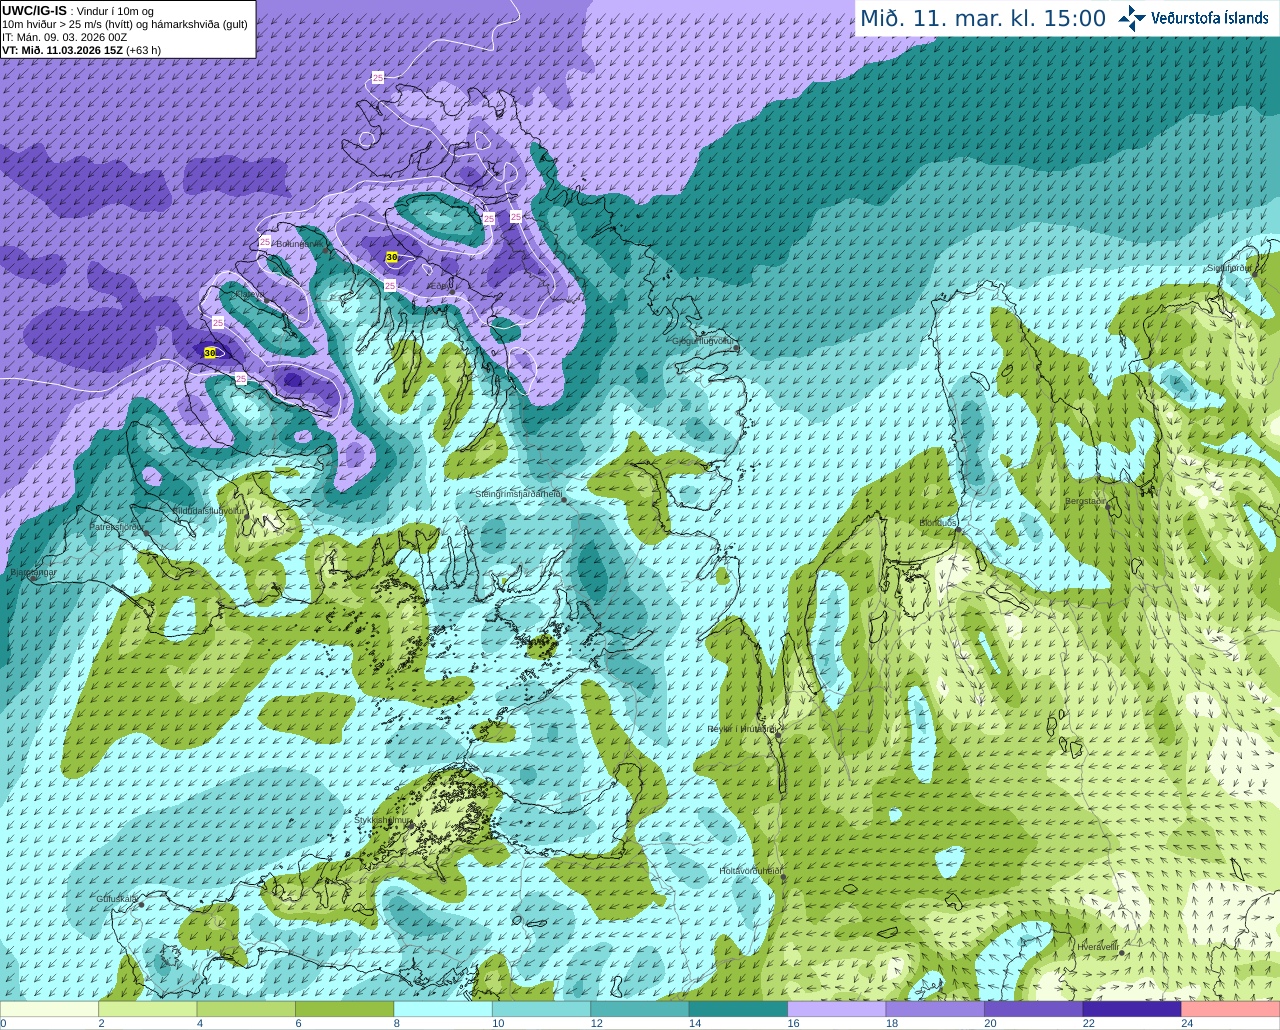
Task: Click the 'VT: Mið. 11.03.2026 15Z' valid-time line
Action: pos(81,50)
